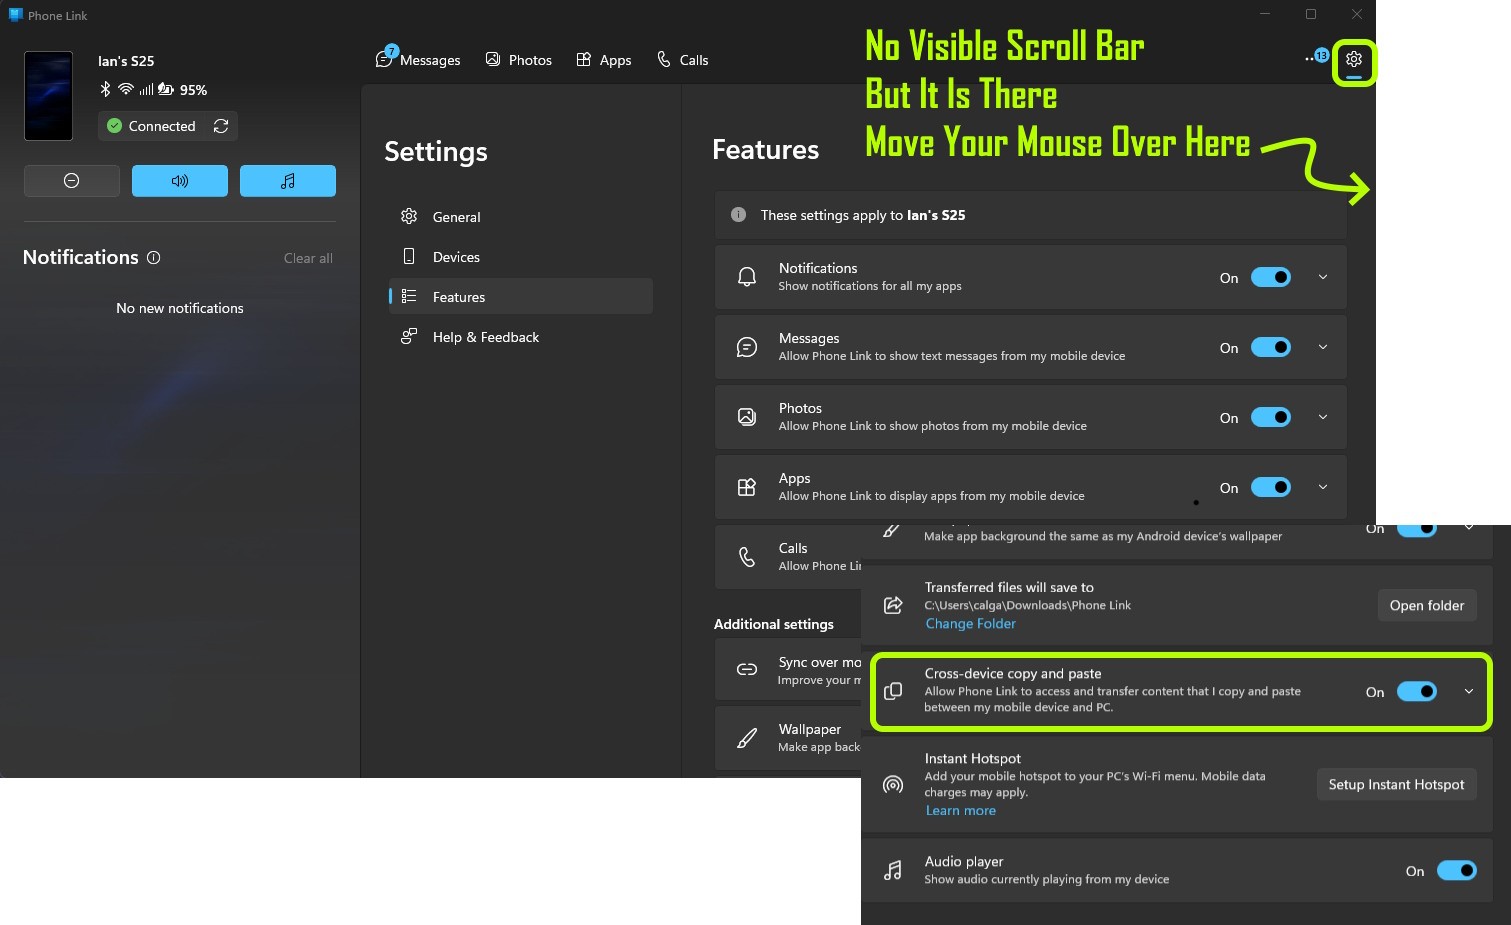Screen dimensions: 1511x925
Task: Open the Messages tab
Action: [x=419, y=60]
